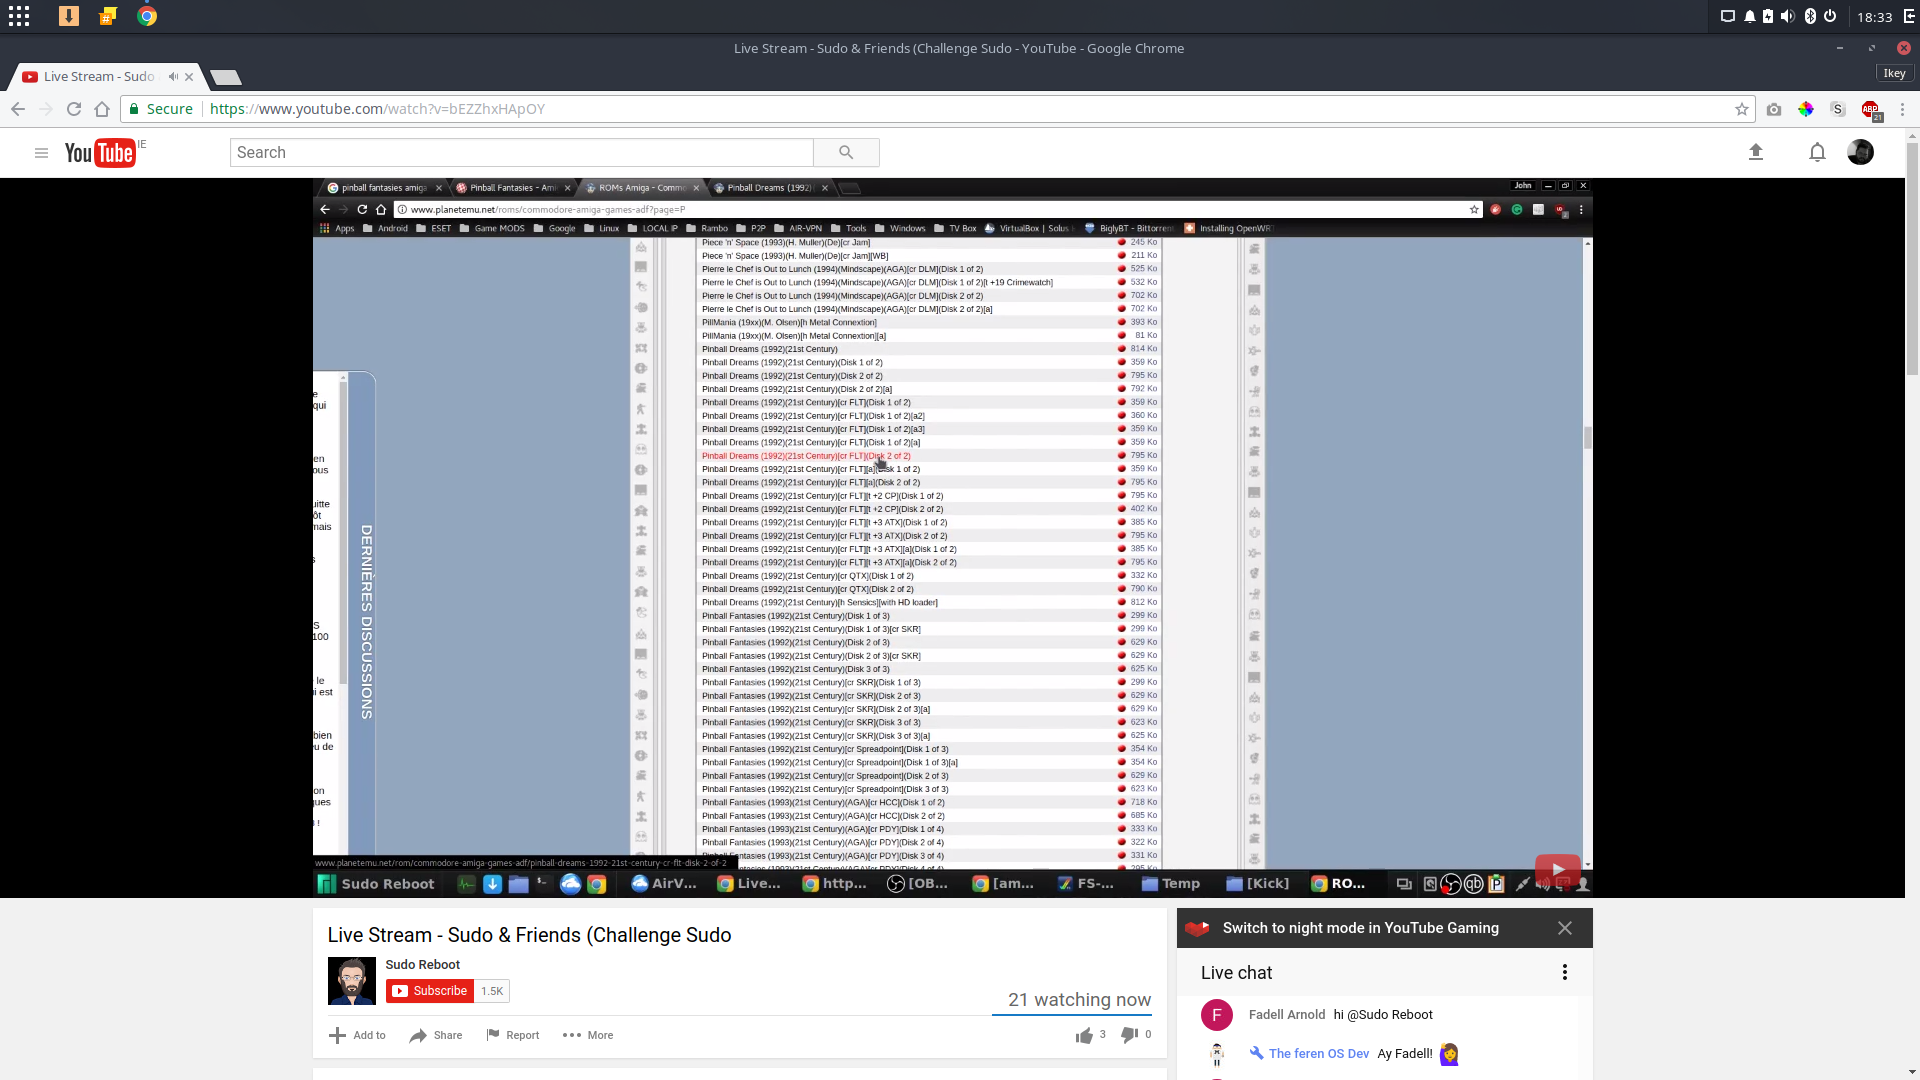This screenshot has width=1920, height=1080.
Task: Click Fadell Arnold's chat avatar
Action: (1216, 1015)
